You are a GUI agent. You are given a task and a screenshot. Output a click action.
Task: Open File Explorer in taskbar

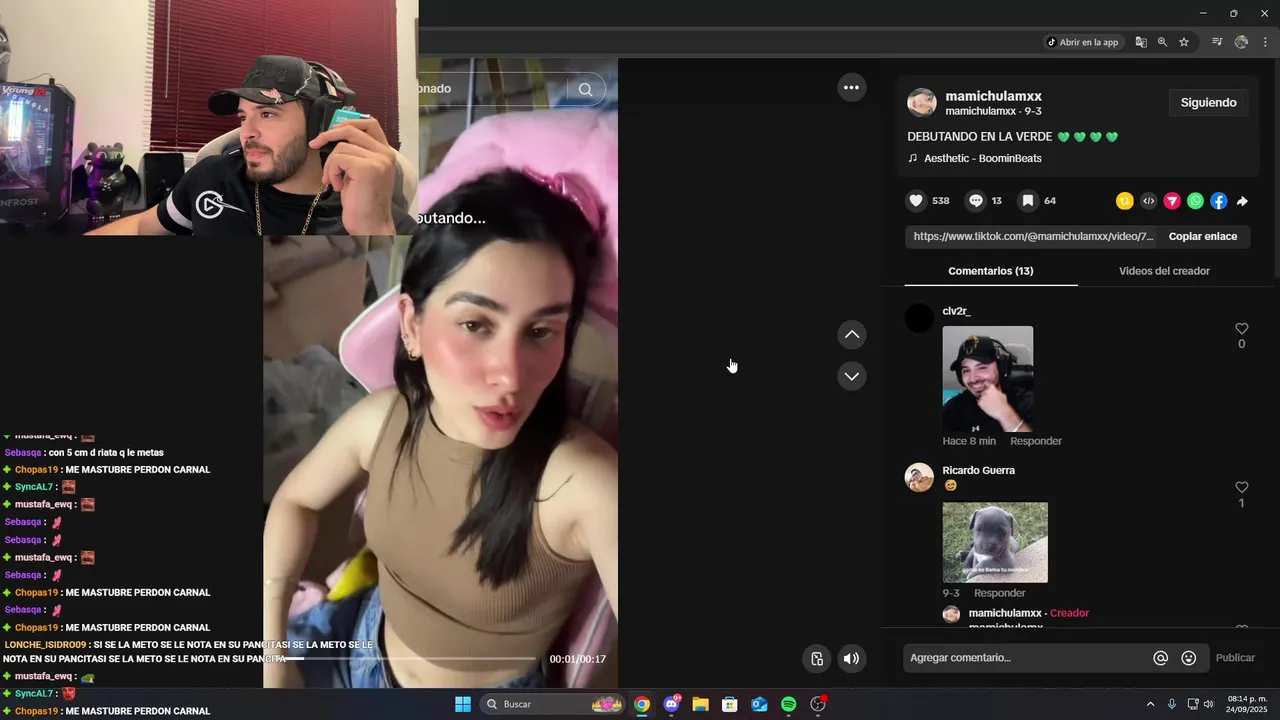click(700, 704)
